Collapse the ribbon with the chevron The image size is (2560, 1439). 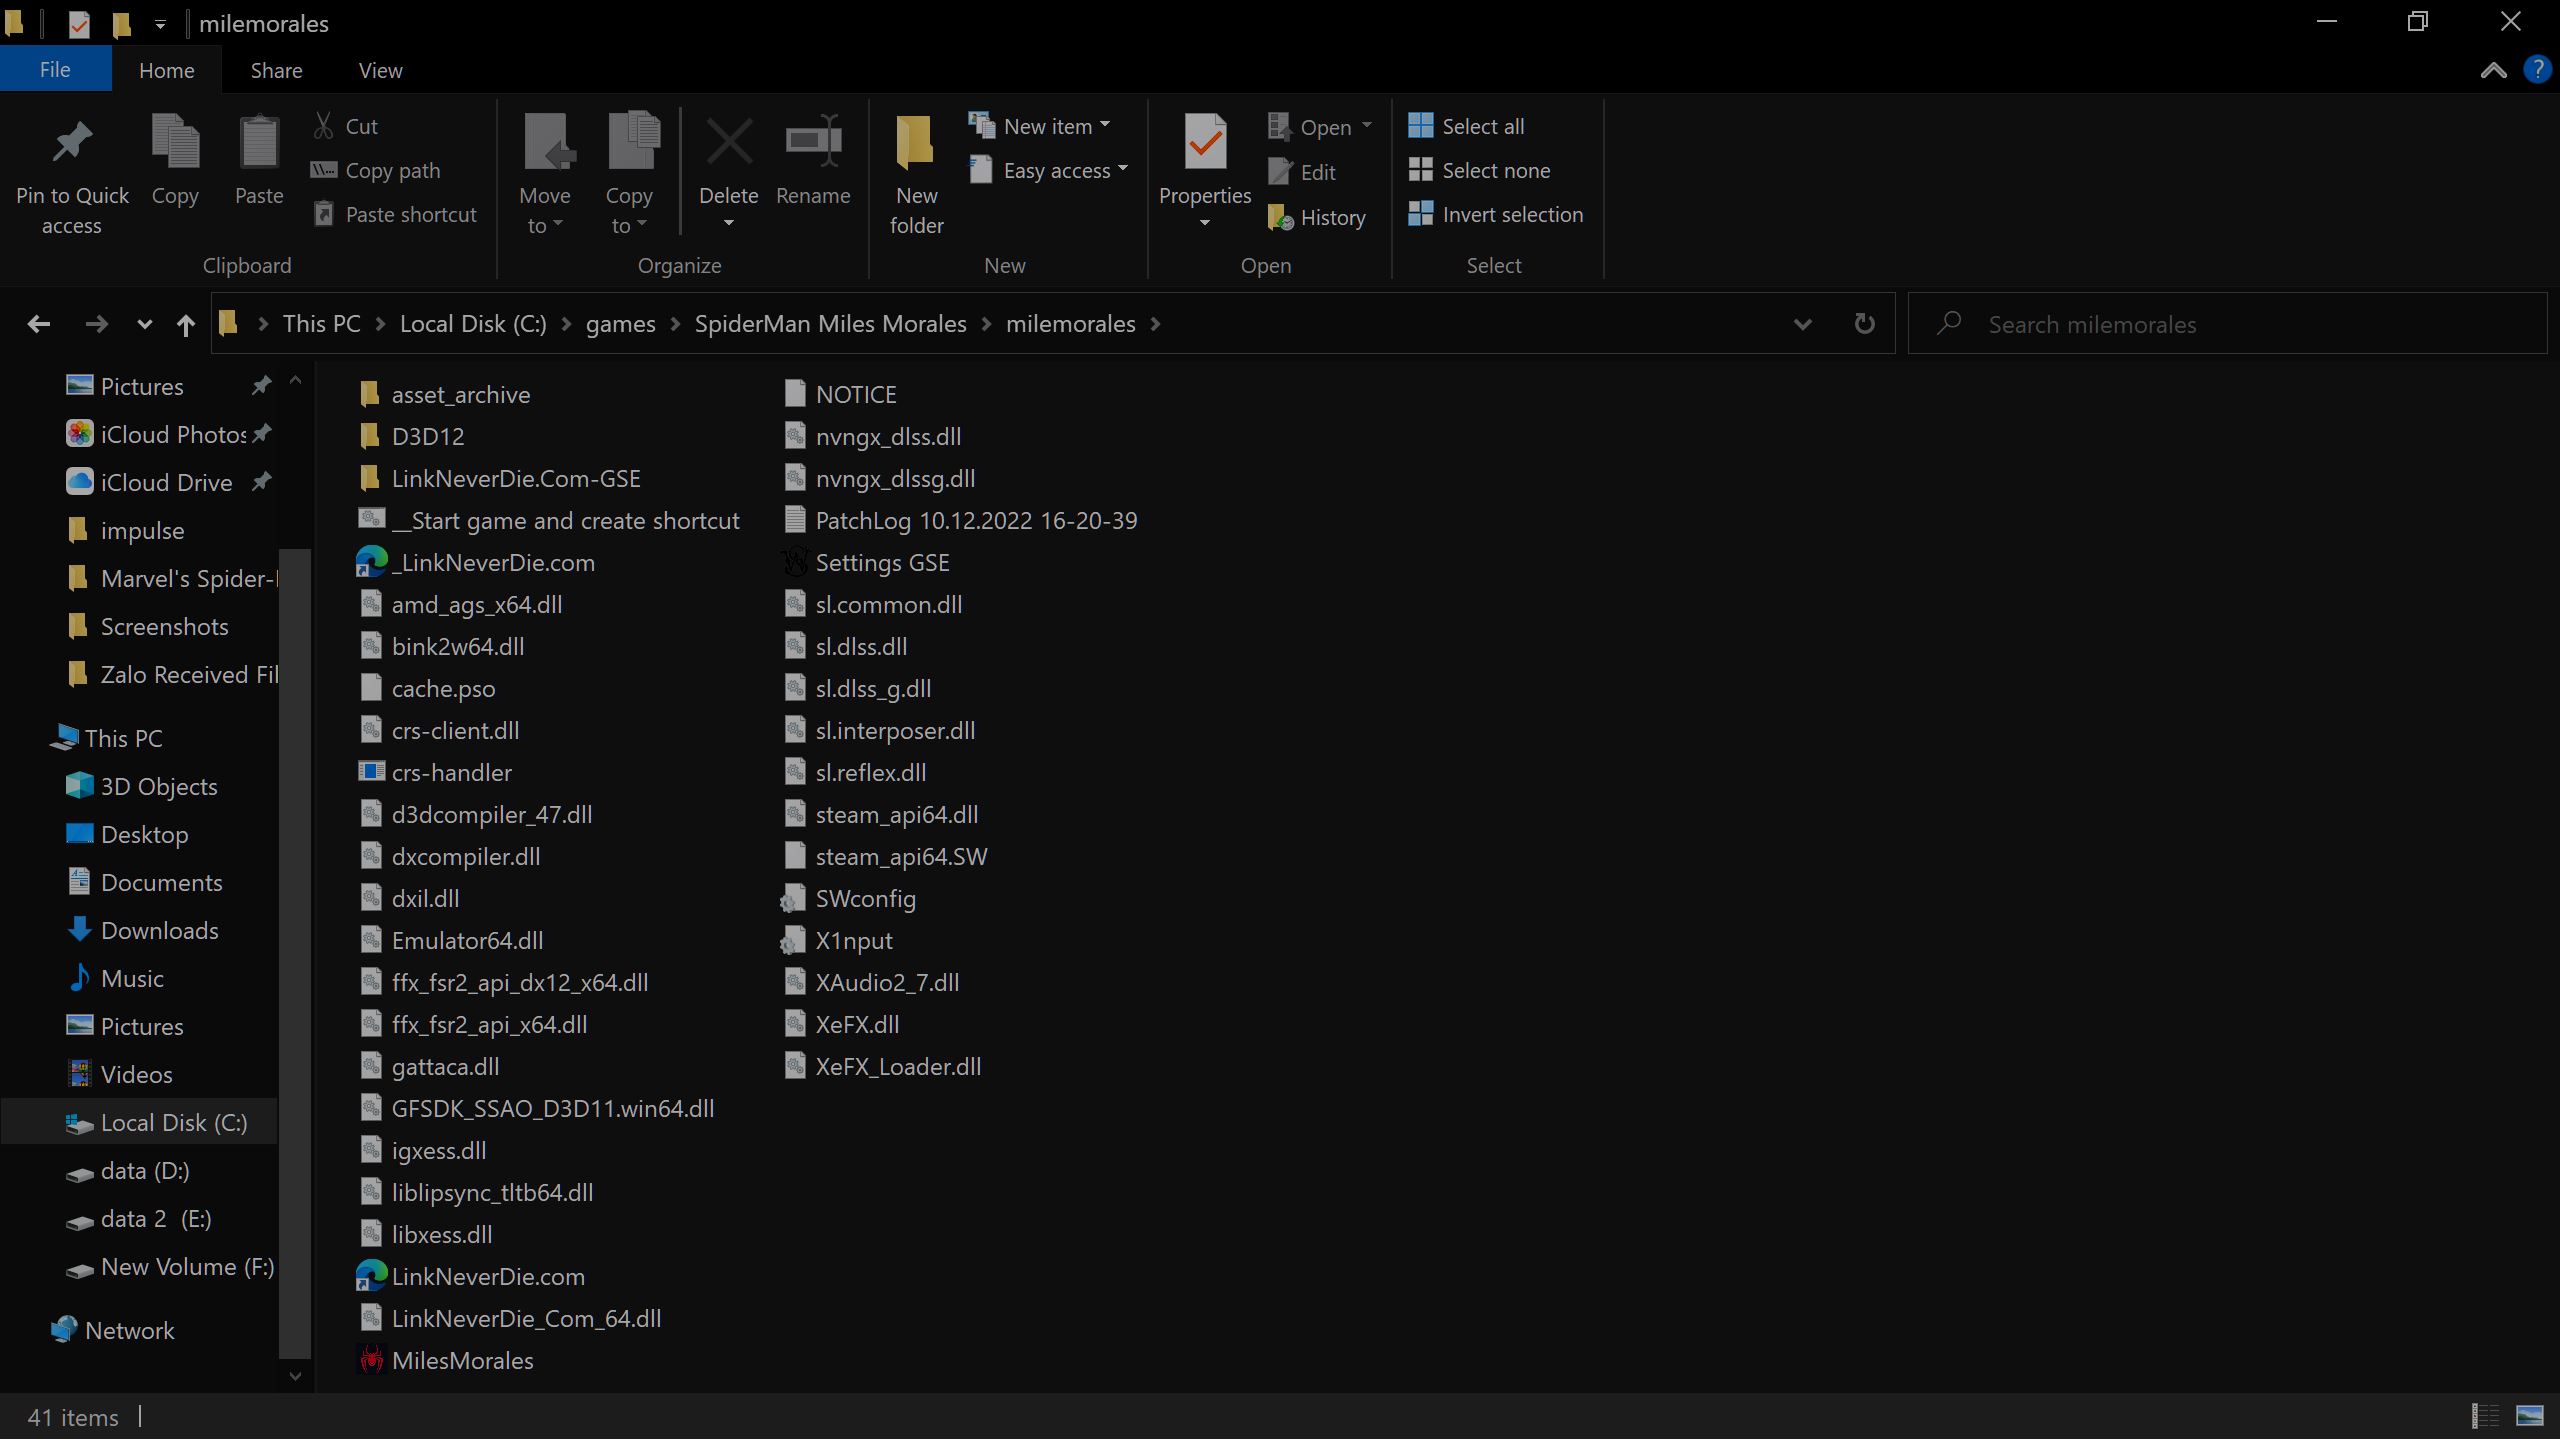[2493, 70]
